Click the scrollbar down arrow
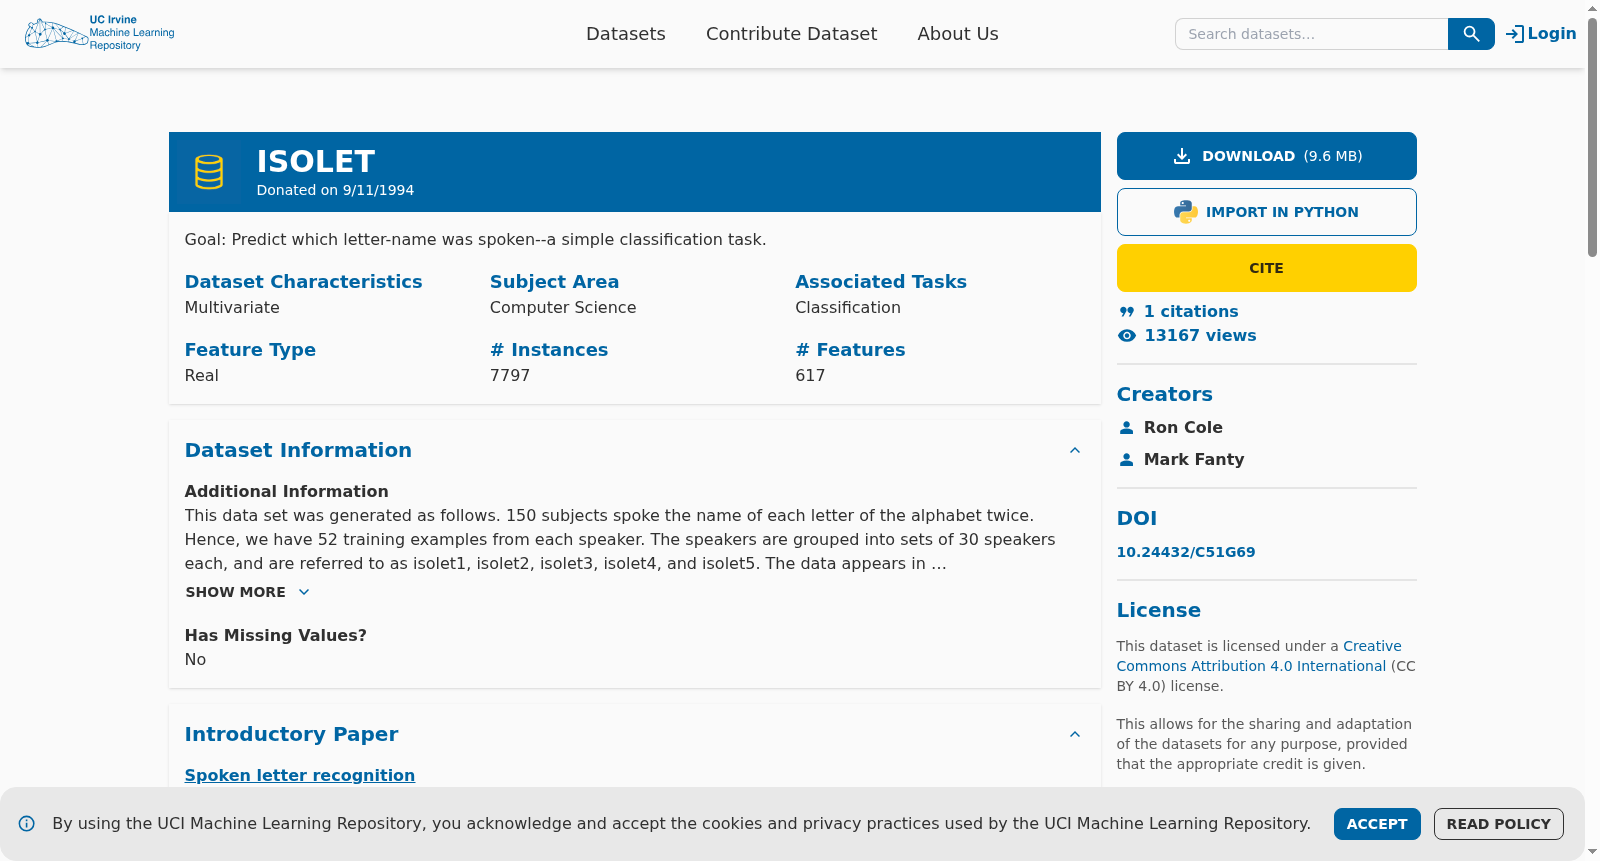The height and width of the screenshot is (861, 1600). pos(1592,853)
